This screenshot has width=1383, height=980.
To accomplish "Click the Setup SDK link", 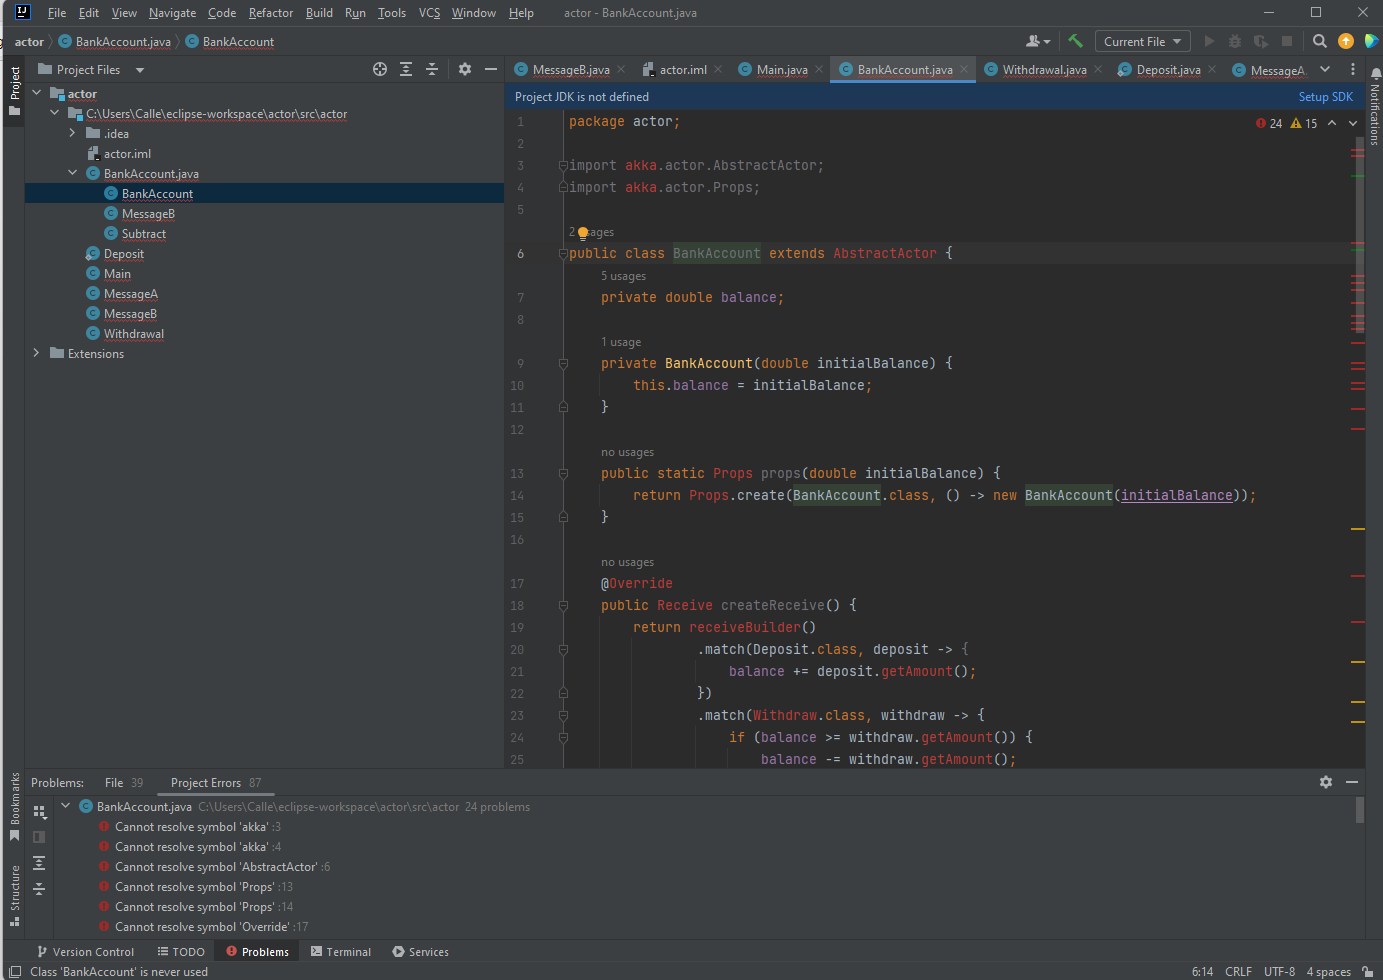I will tap(1325, 96).
